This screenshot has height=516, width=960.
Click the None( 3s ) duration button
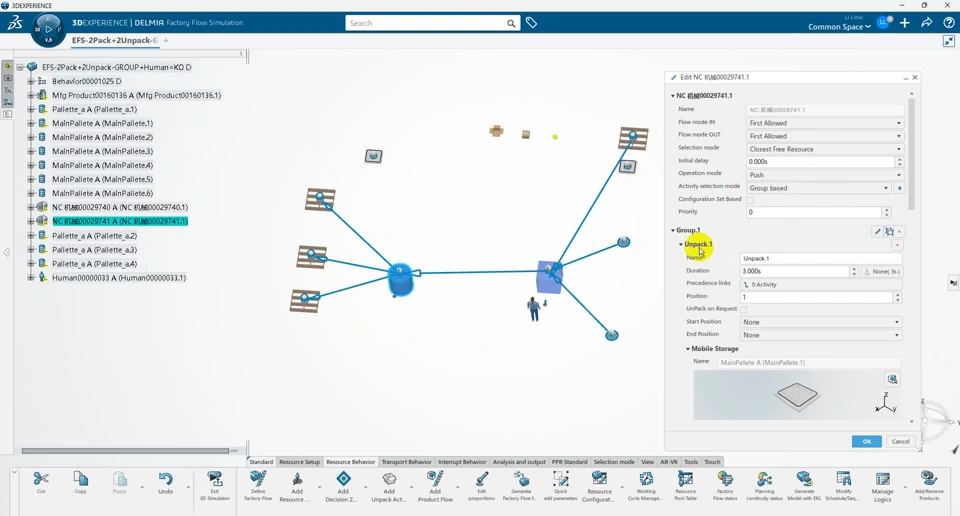pos(882,271)
